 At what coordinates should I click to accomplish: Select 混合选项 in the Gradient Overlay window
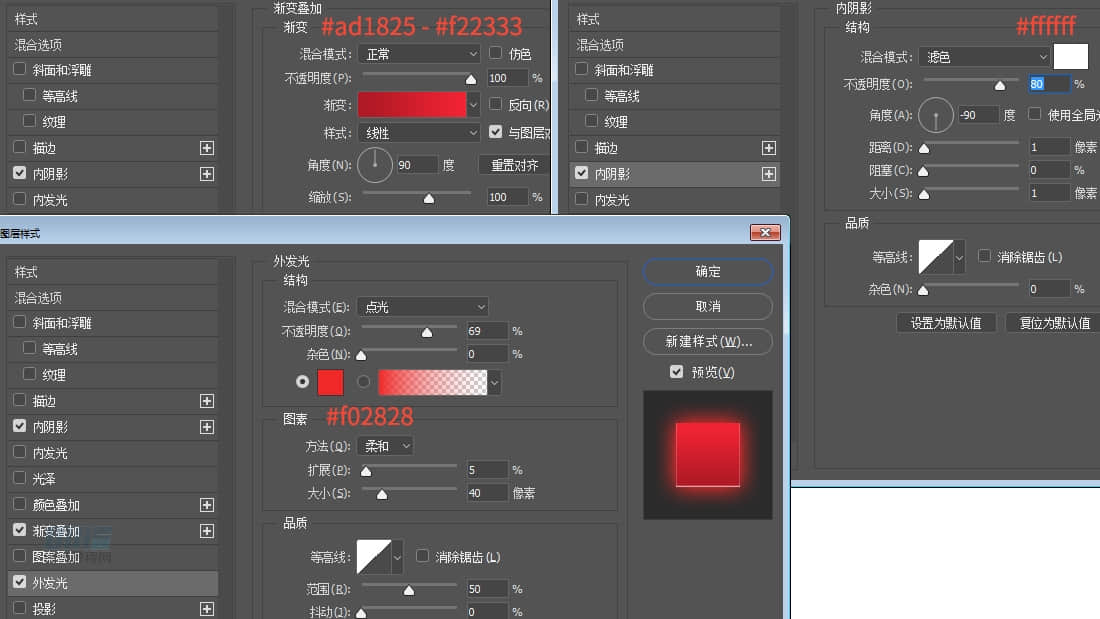pyautogui.click(x=112, y=45)
